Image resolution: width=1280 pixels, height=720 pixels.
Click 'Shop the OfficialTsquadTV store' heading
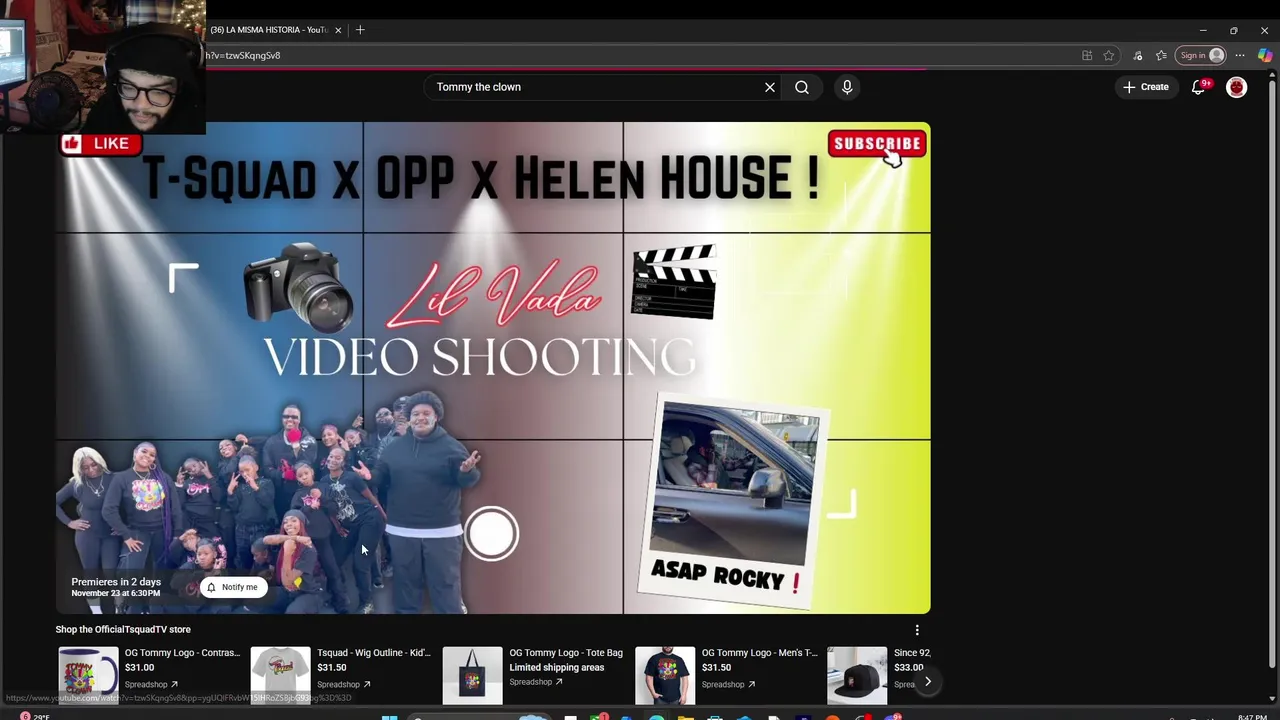click(123, 629)
